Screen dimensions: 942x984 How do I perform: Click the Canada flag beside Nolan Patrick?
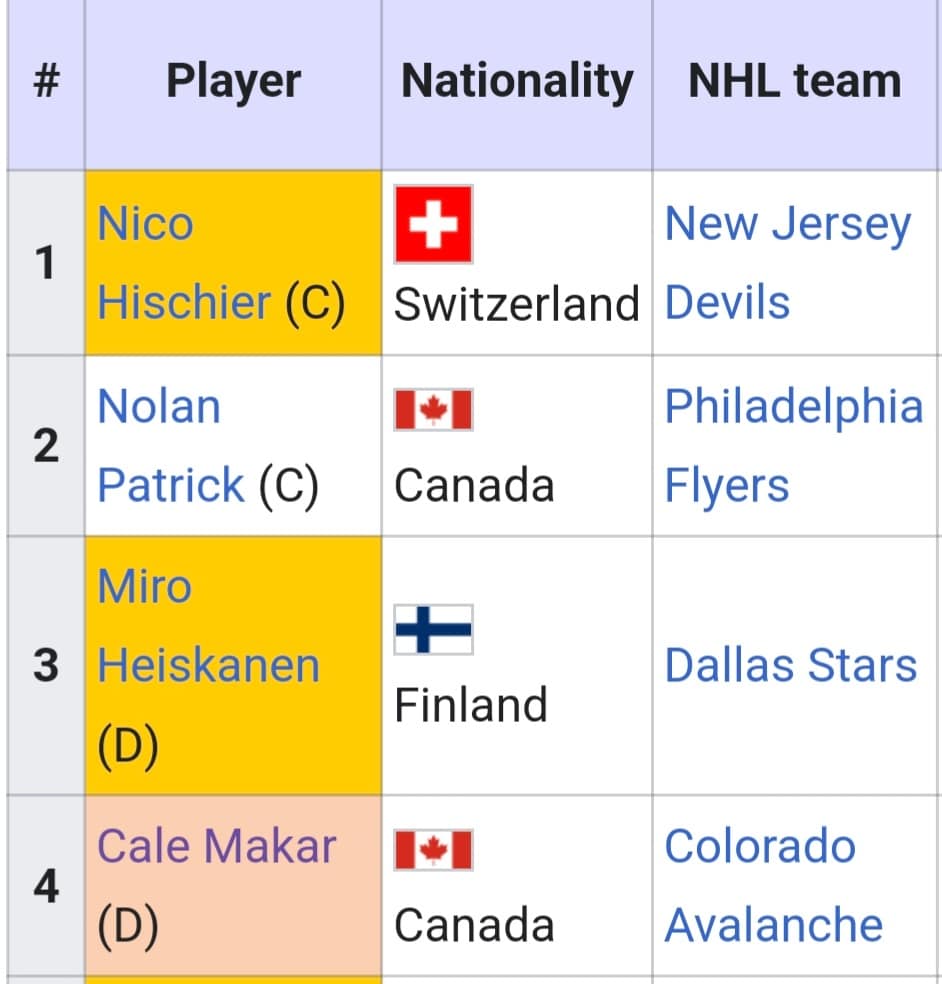tap(433, 409)
